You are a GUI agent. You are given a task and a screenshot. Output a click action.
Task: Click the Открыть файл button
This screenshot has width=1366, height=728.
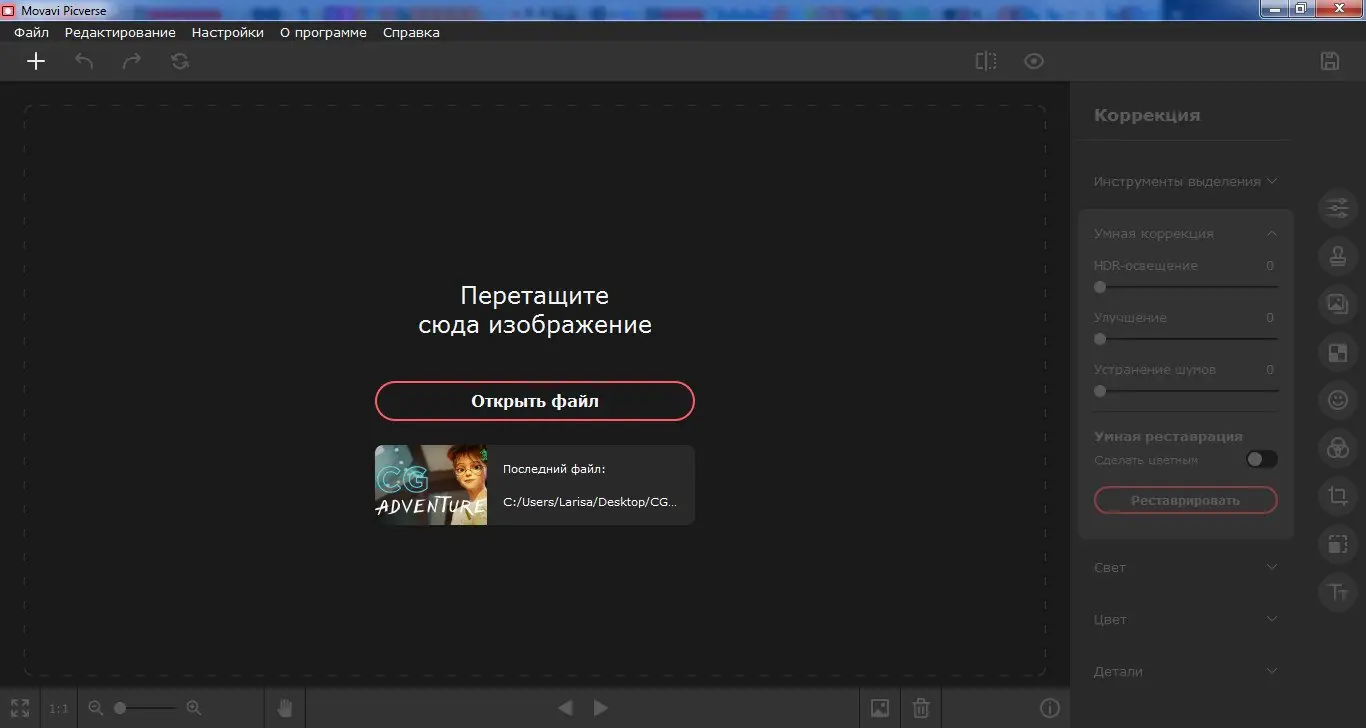pyautogui.click(x=534, y=400)
